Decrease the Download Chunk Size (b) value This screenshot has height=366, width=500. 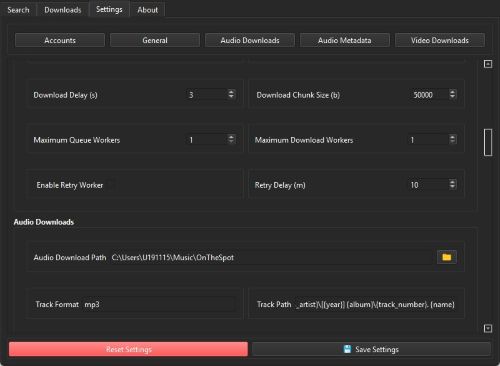(452, 97)
